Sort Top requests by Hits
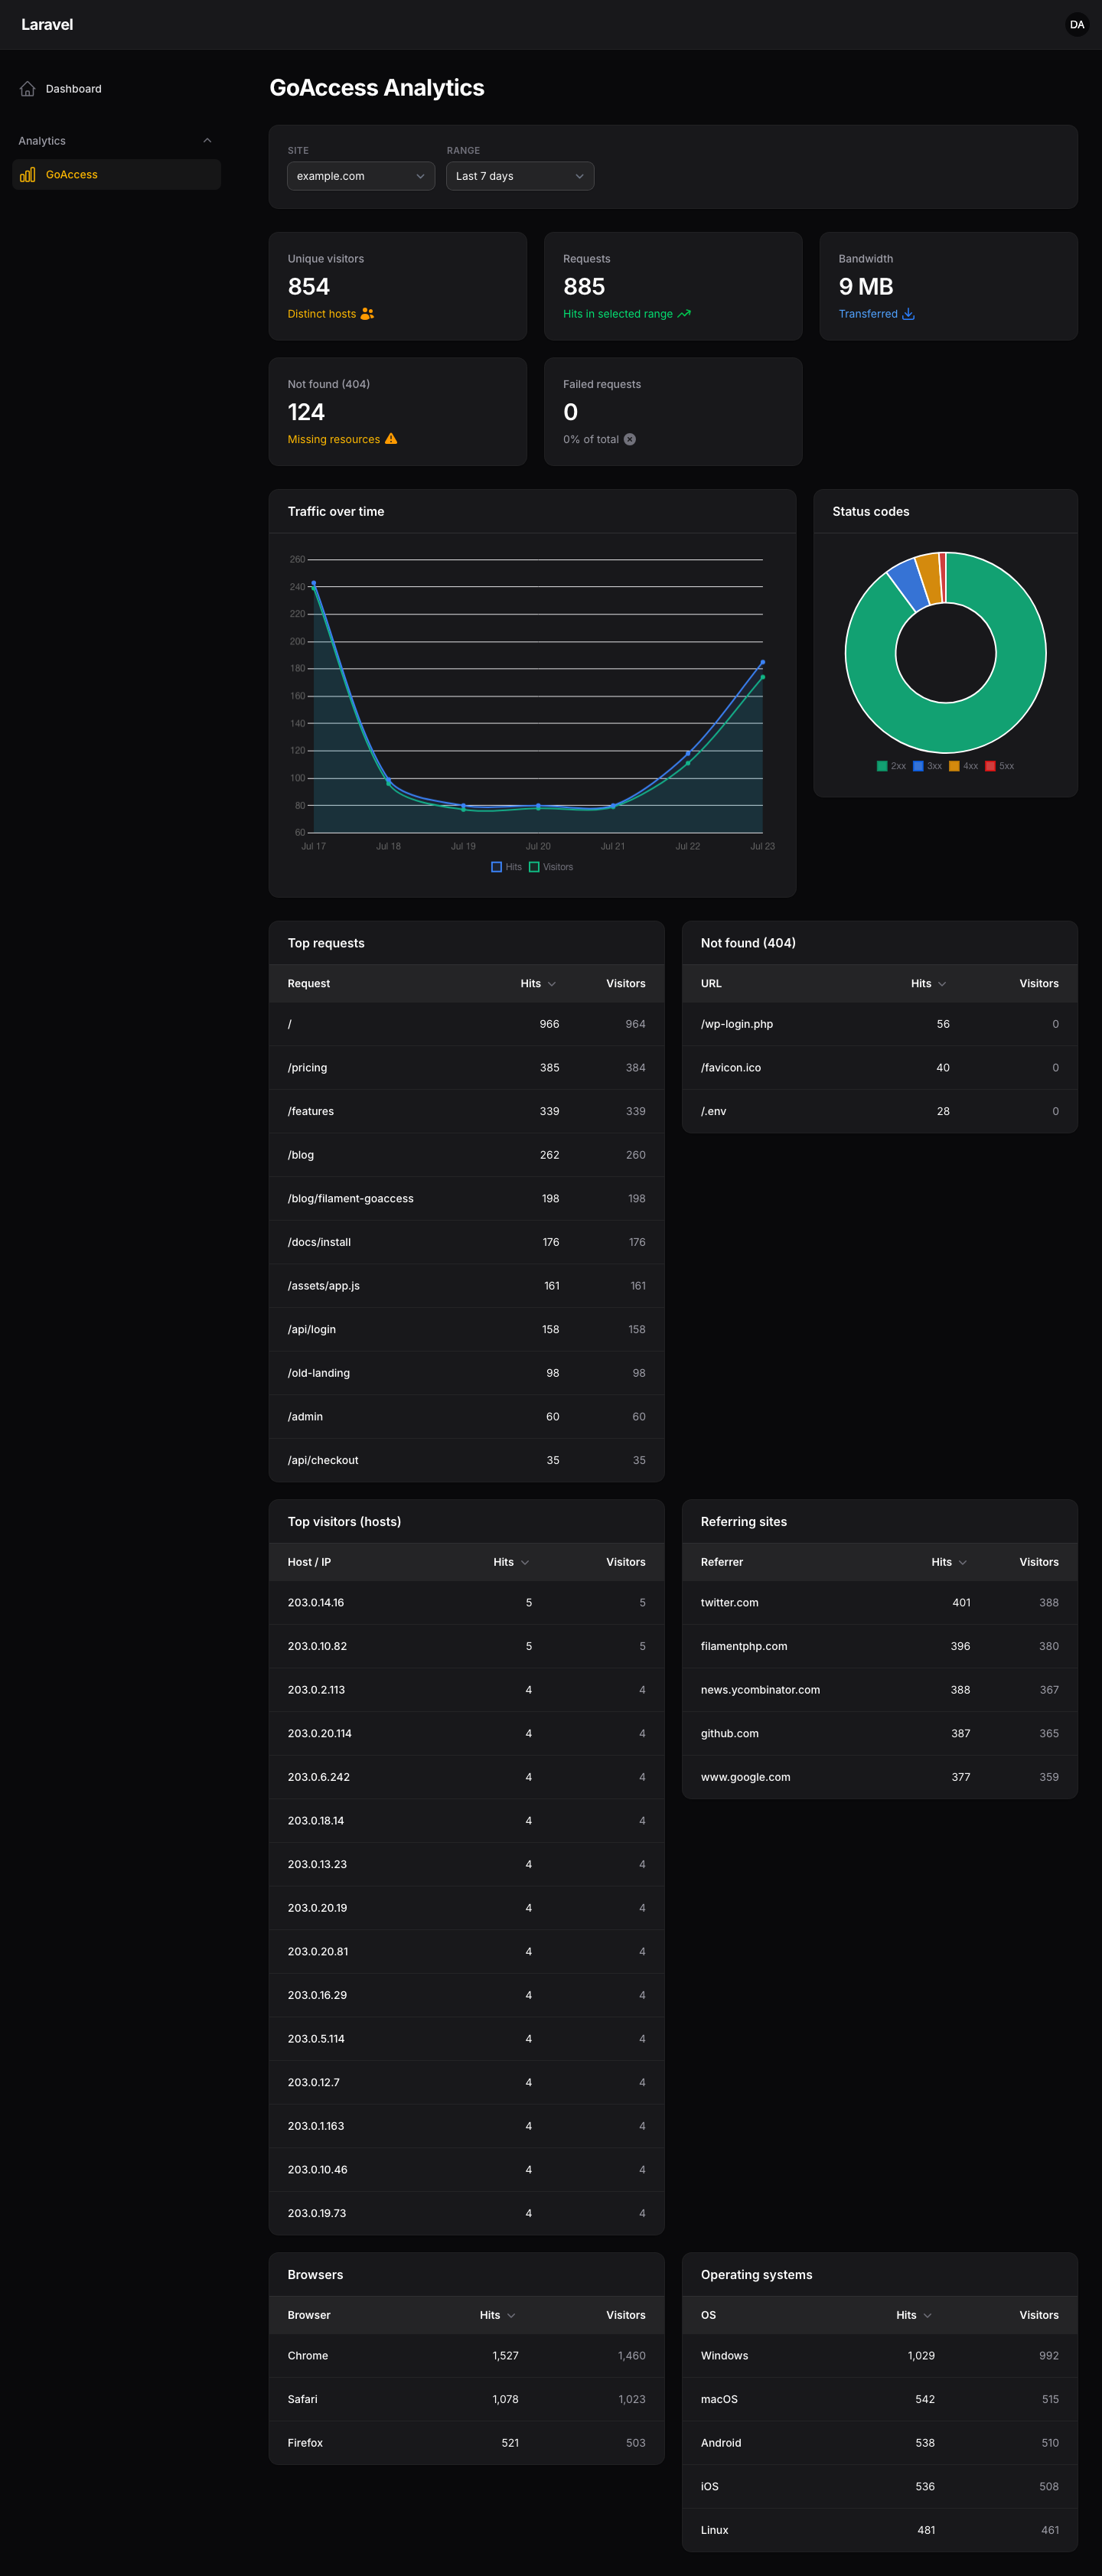 pos(538,984)
